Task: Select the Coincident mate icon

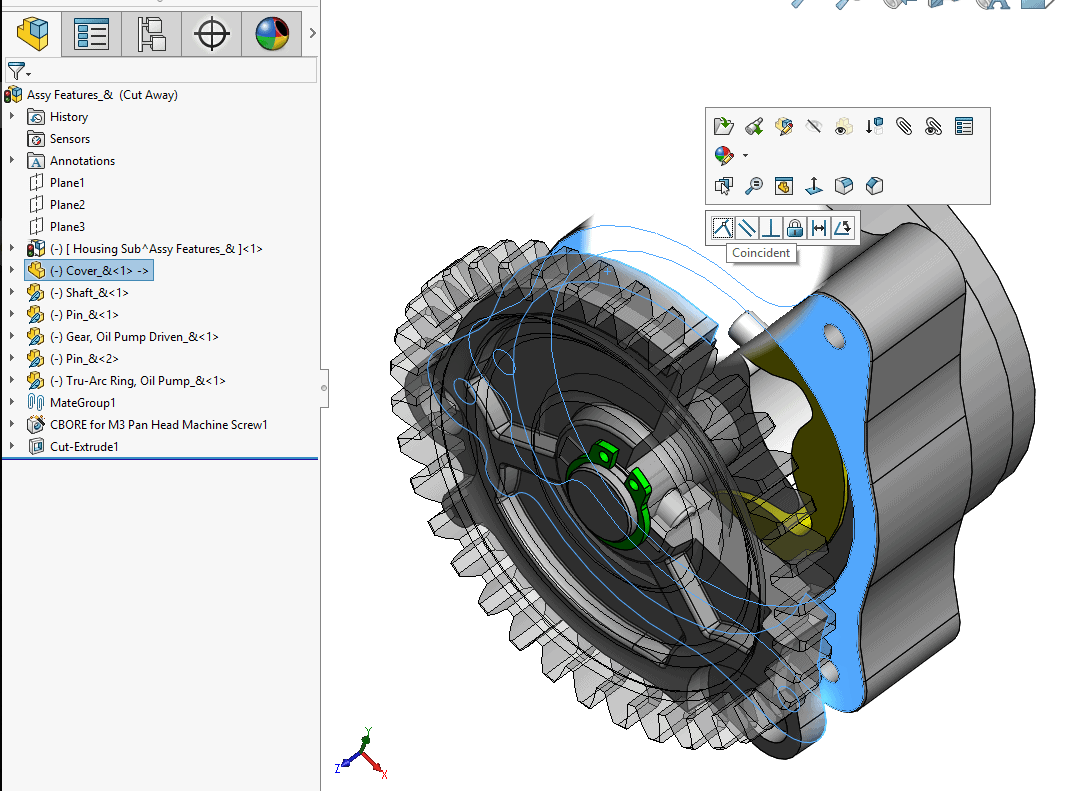Action: (x=722, y=227)
